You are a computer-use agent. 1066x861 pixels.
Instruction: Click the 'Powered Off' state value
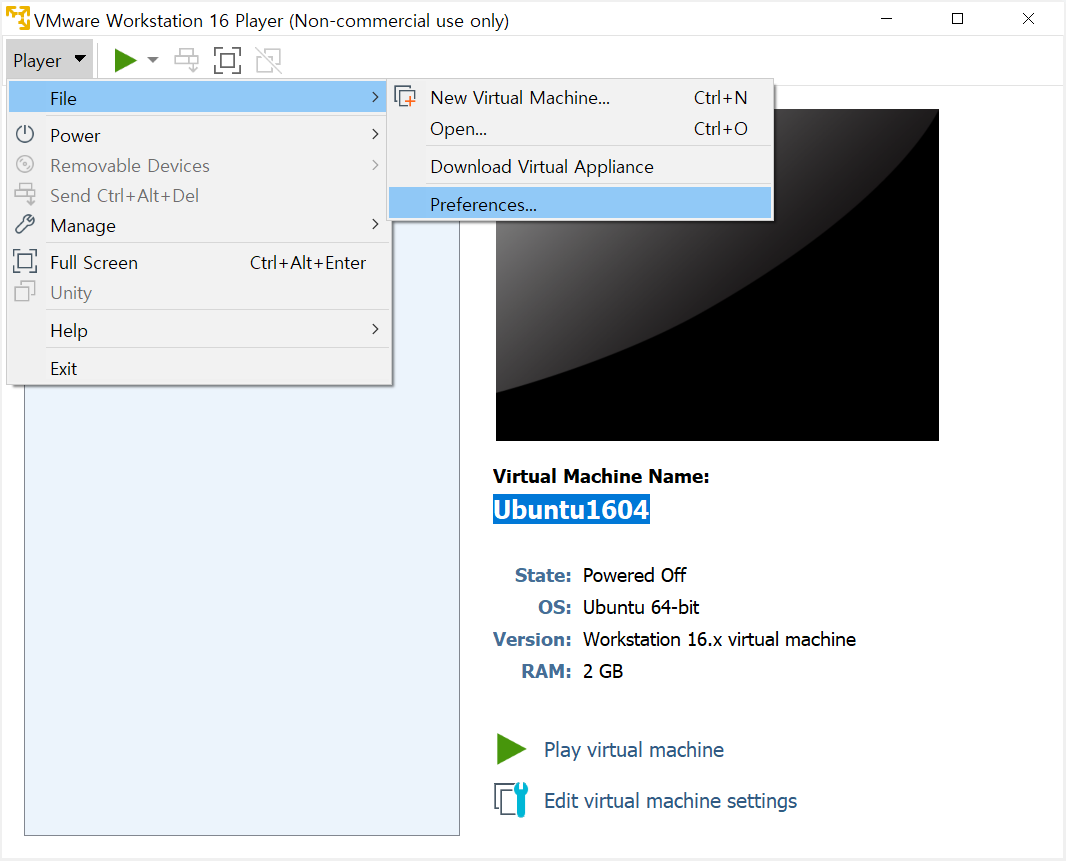pyautogui.click(x=634, y=575)
